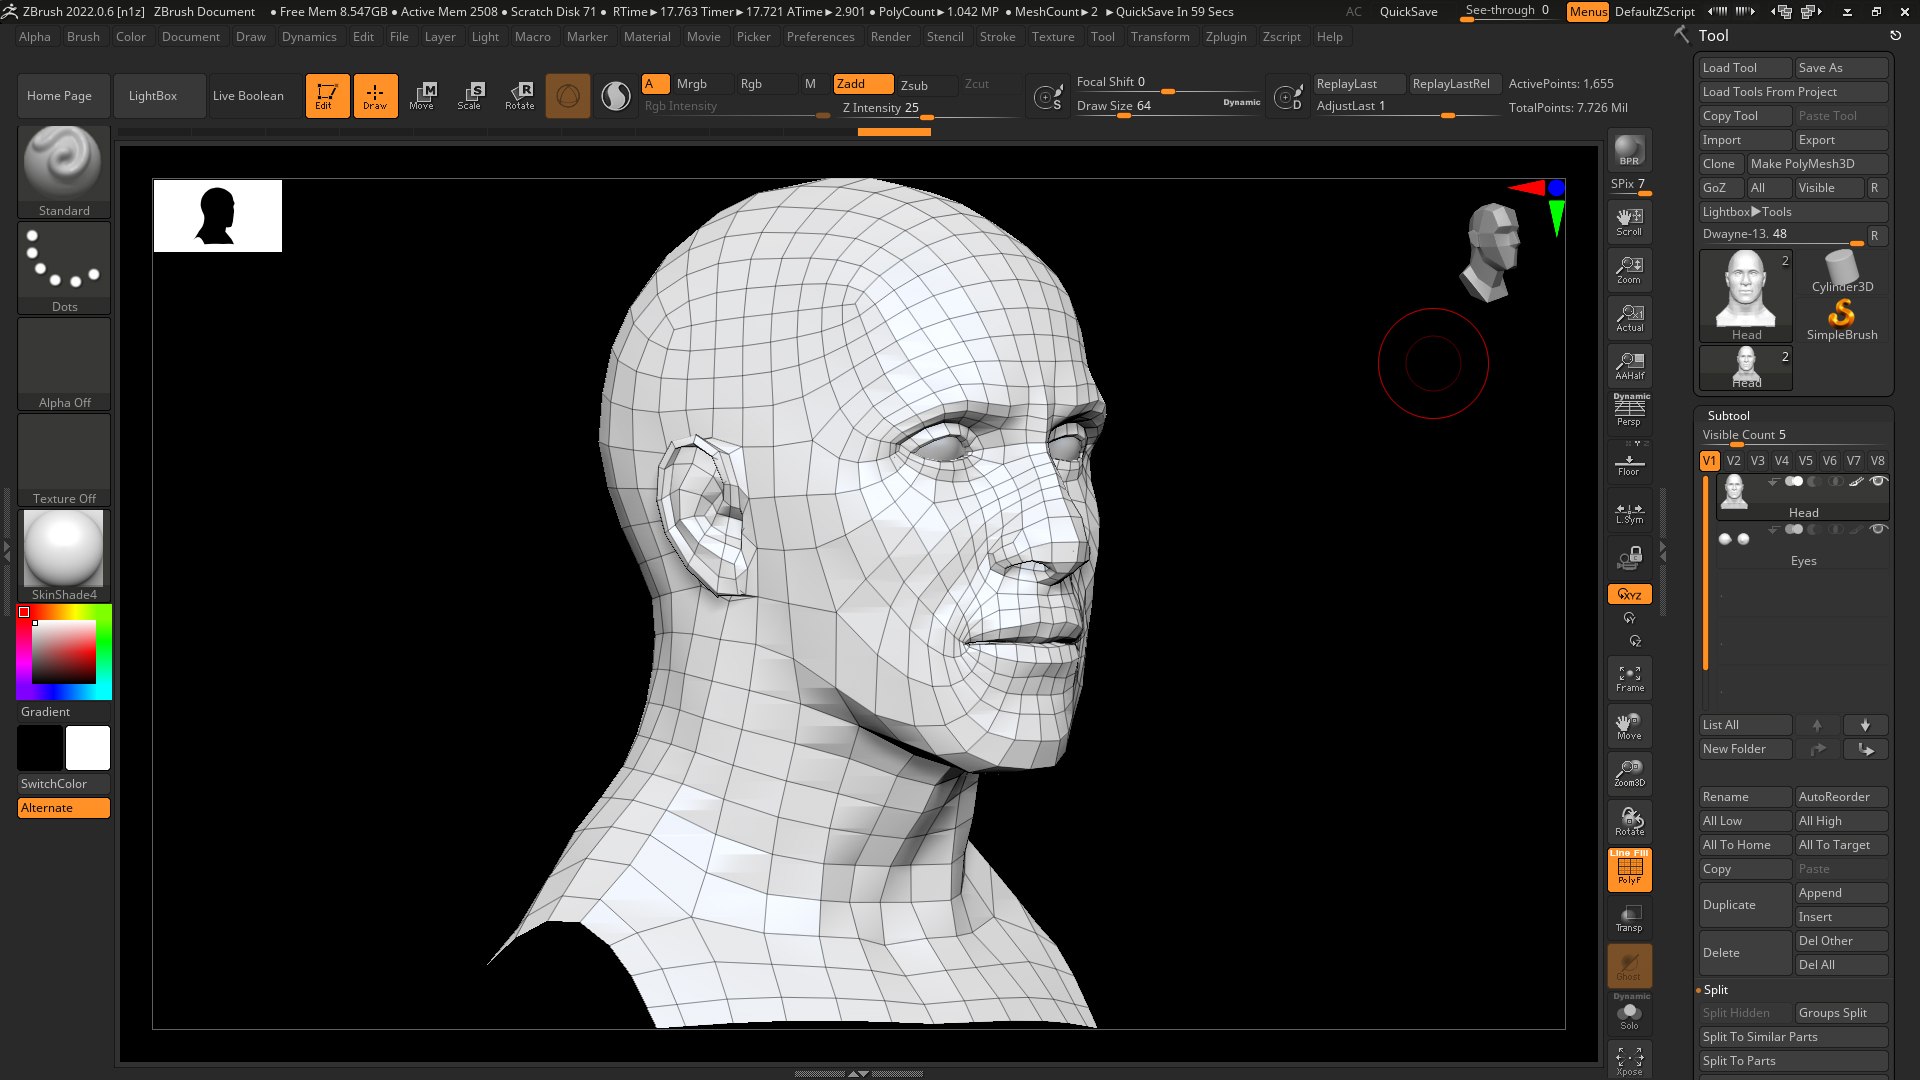Select the V2 visibility set tab
The width and height of the screenshot is (1920, 1080).
pos(1733,461)
